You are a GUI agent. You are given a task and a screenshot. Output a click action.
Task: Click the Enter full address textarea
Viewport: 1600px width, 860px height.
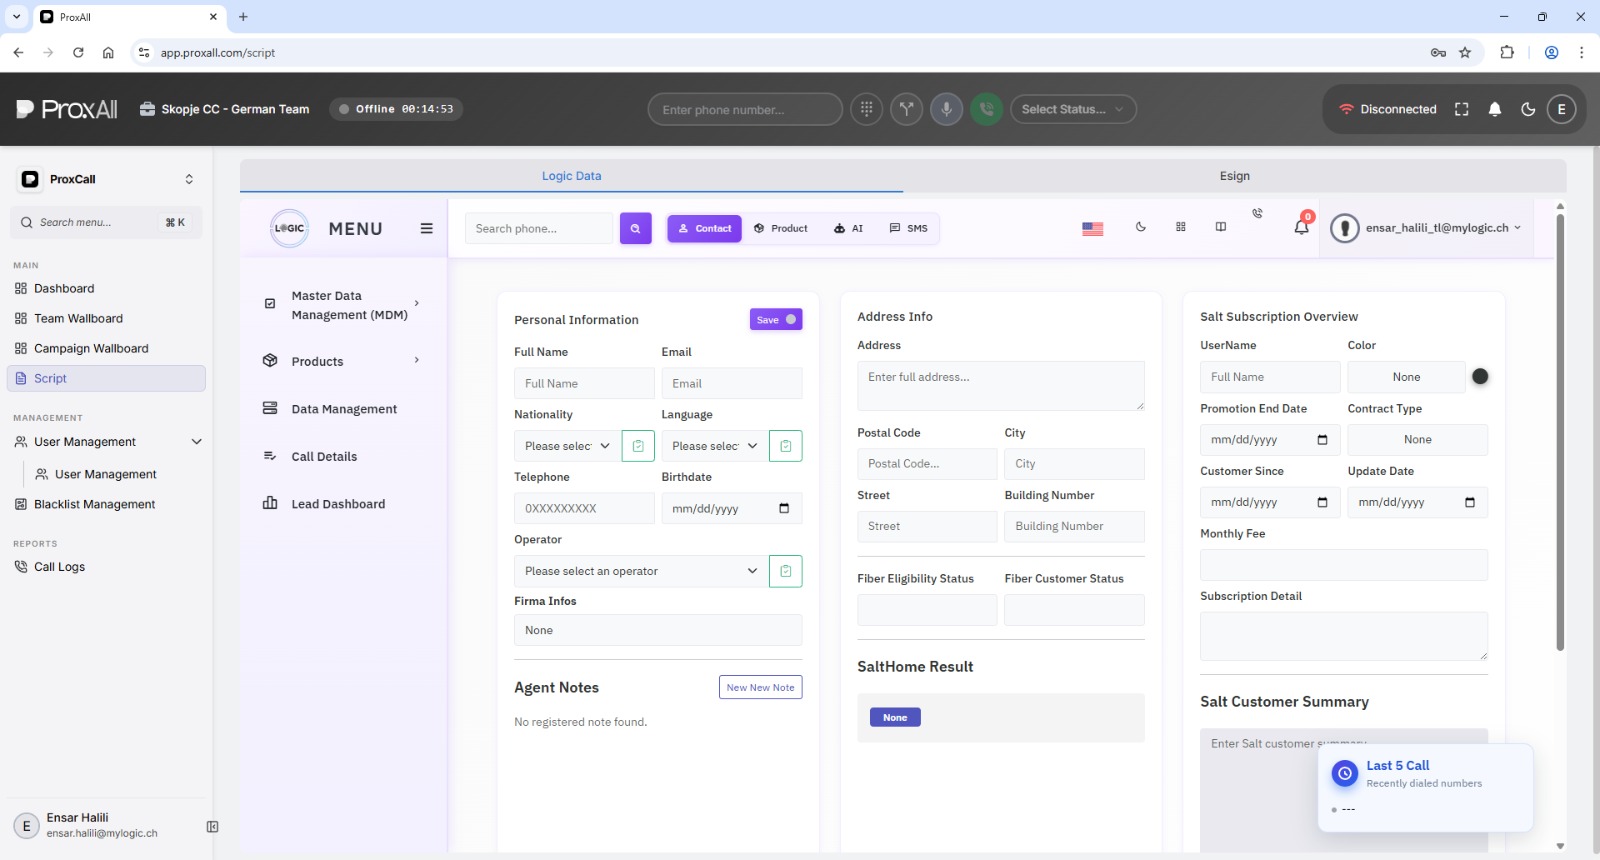pos(1001,386)
